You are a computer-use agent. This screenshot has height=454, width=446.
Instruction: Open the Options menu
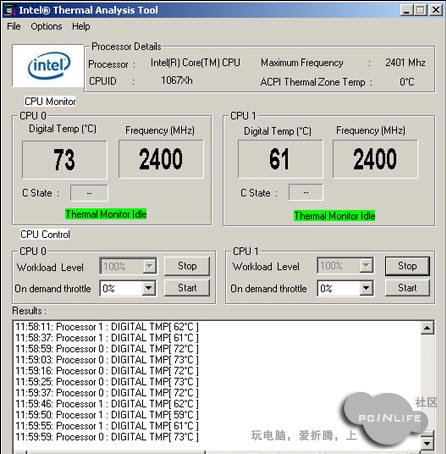click(x=46, y=26)
